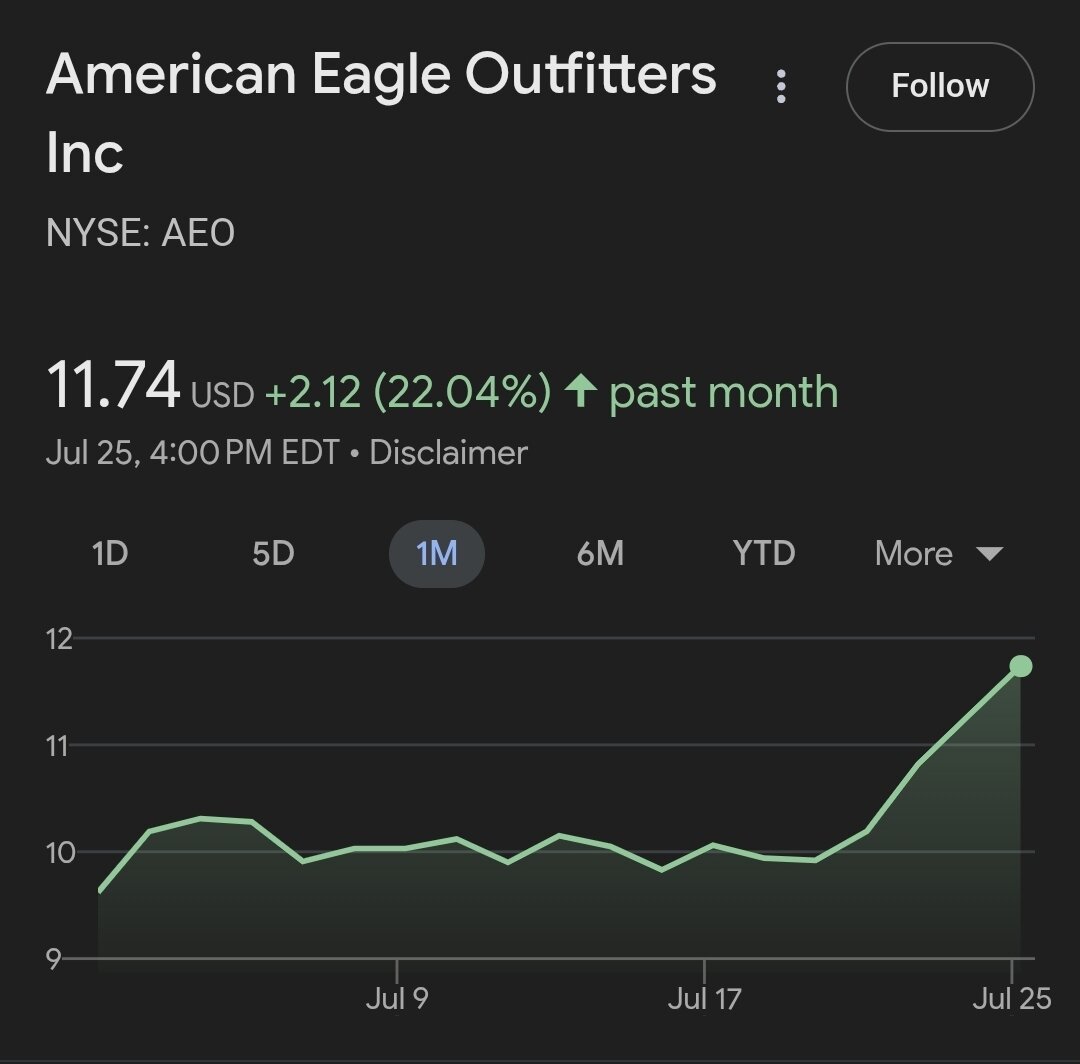Click the green endpoint dot on chart
This screenshot has height=1064, width=1080.
click(x=1021, y=666)
